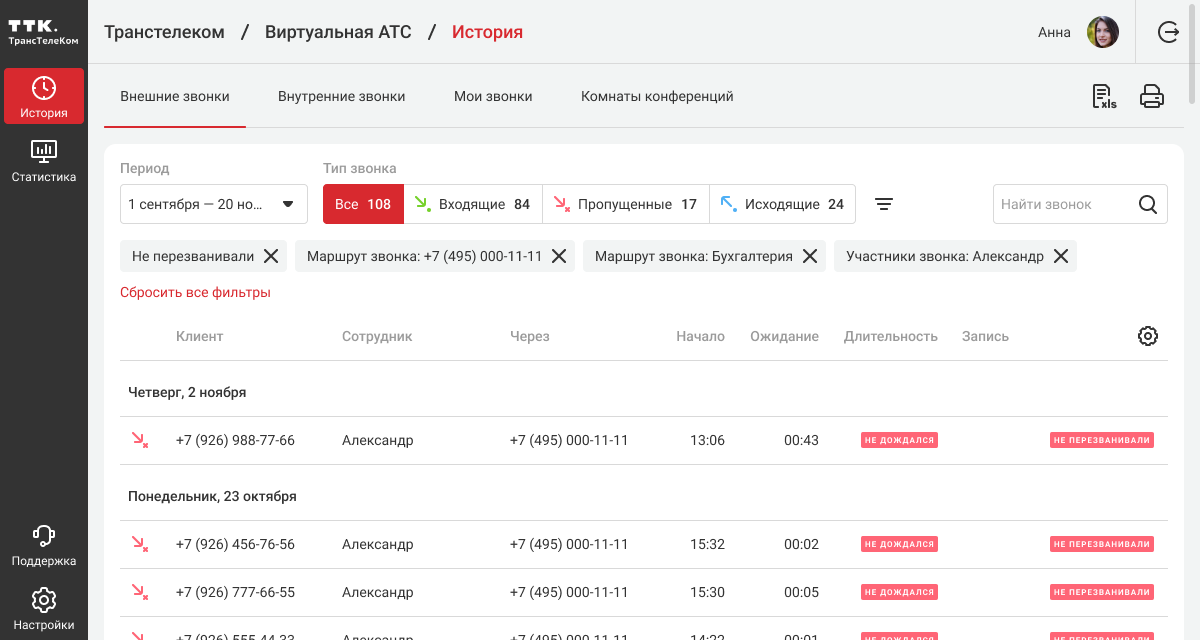Remove the Не перезванивали filter chip
The image size is (1200, 640).
tap(271, 256)
